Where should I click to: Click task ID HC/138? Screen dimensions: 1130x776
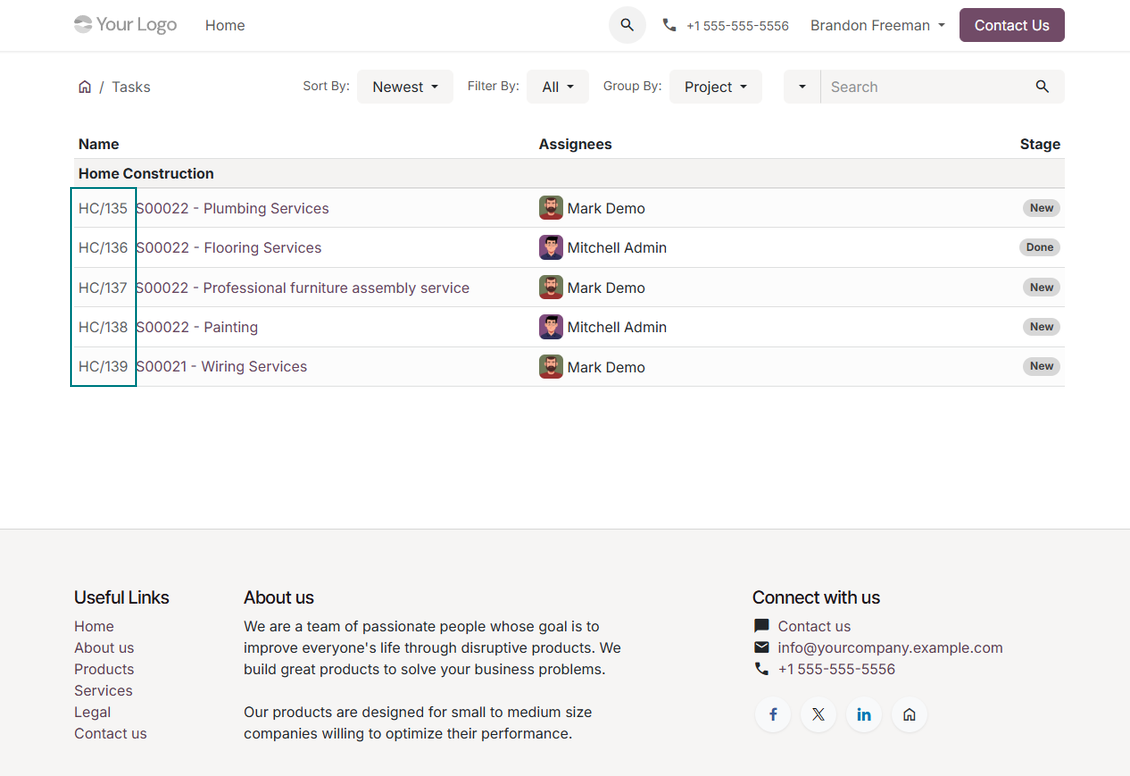[103, 327]
